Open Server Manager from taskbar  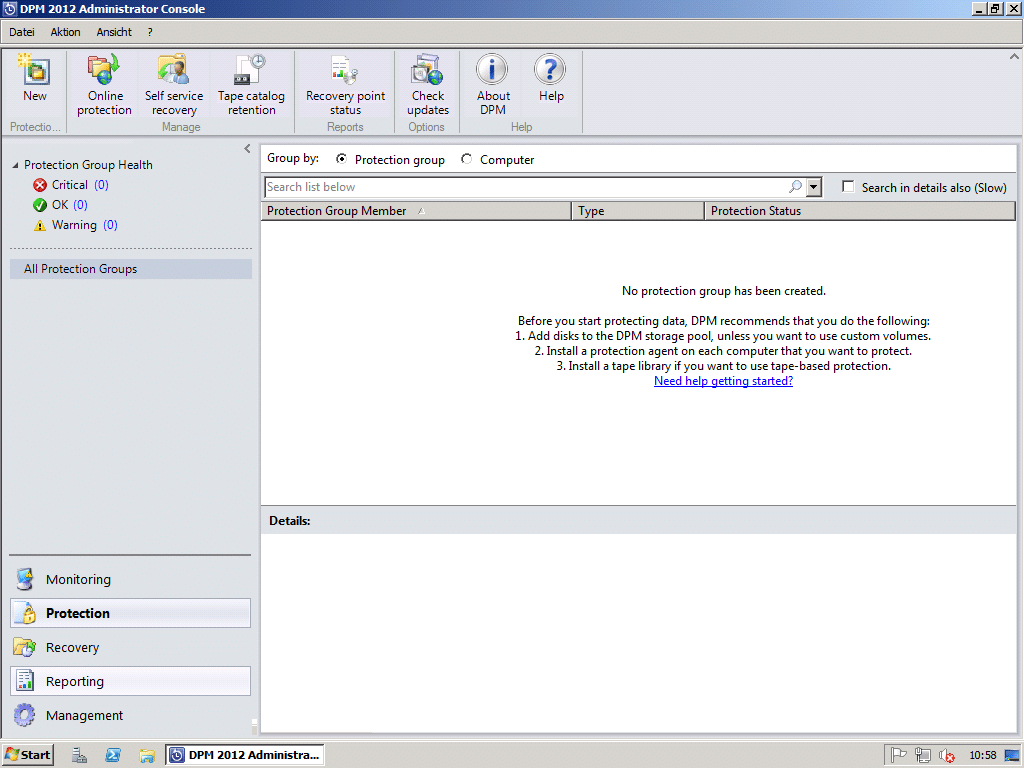click(x=79, y=755)
